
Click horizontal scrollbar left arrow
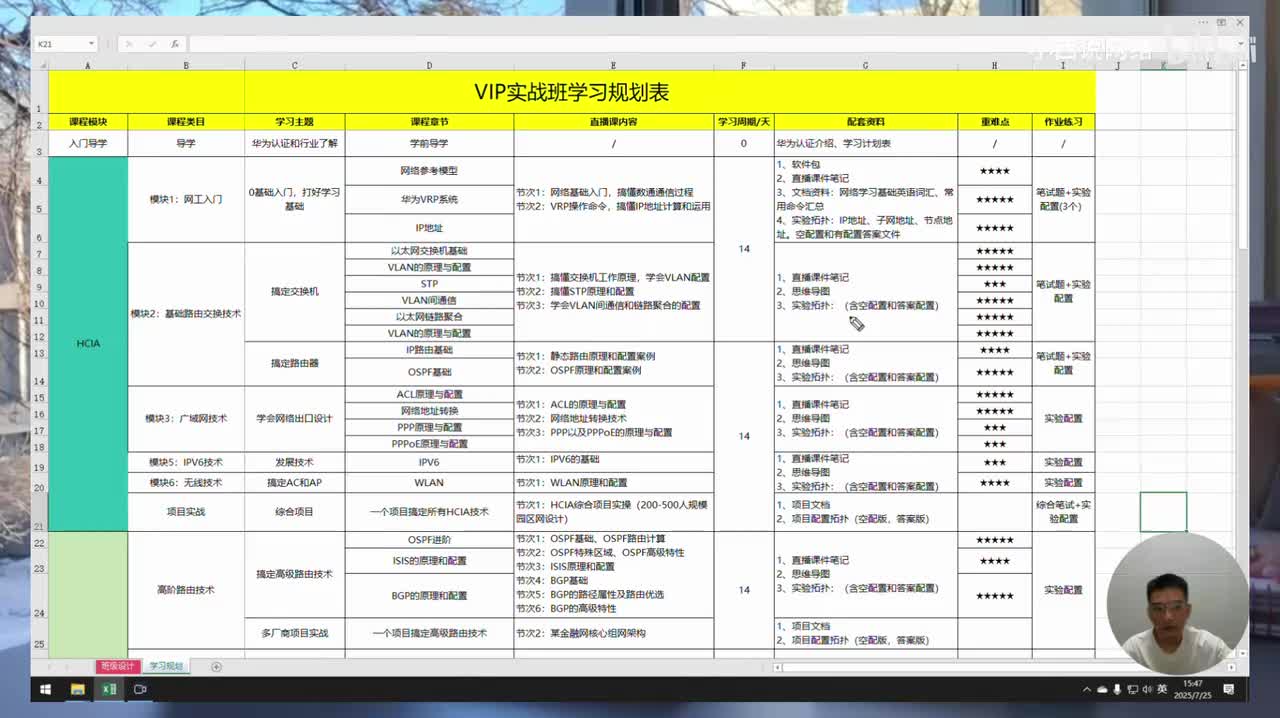point(778,667)
